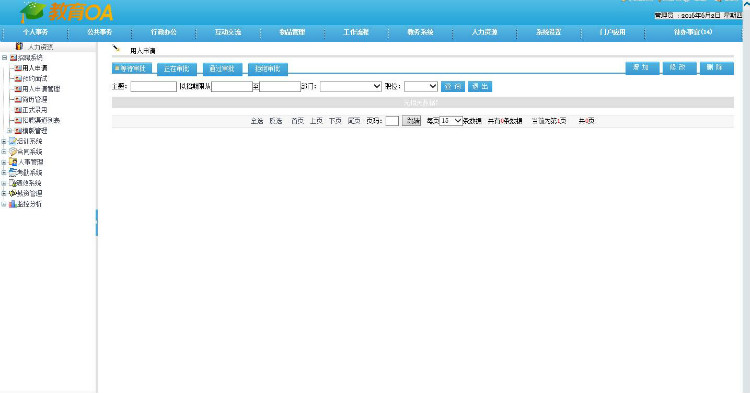Click the 主题 subject input field
Viewport: 750px width, 393px height.
154,87
